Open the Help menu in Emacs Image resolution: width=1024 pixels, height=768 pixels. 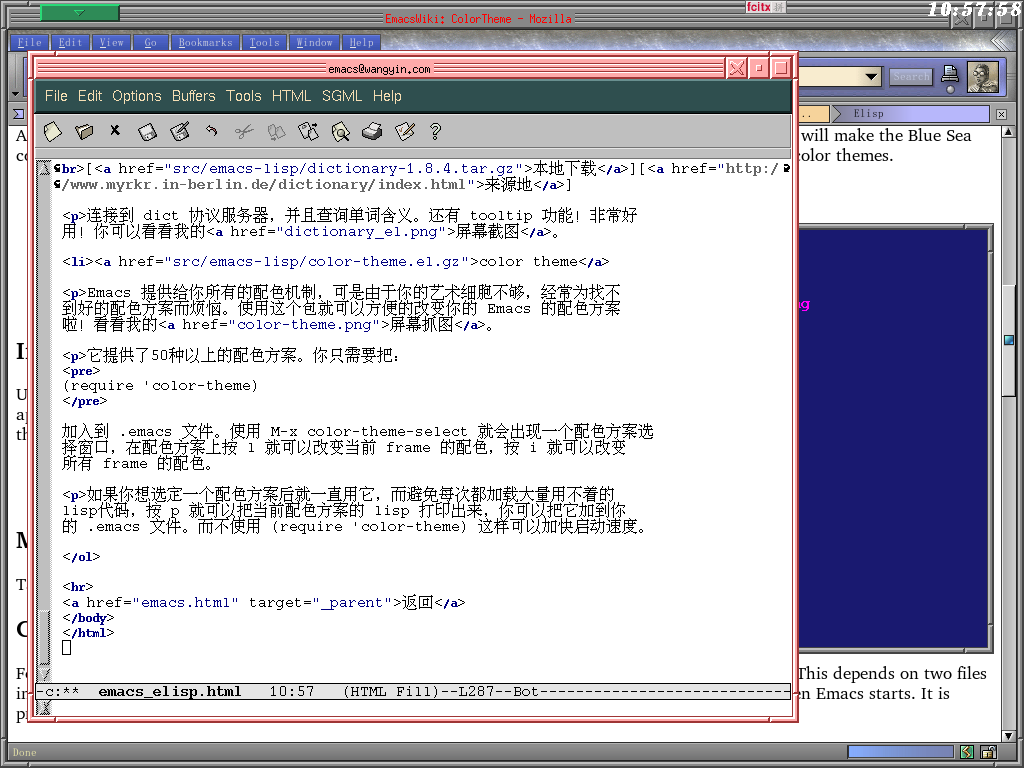coord(387,96)
